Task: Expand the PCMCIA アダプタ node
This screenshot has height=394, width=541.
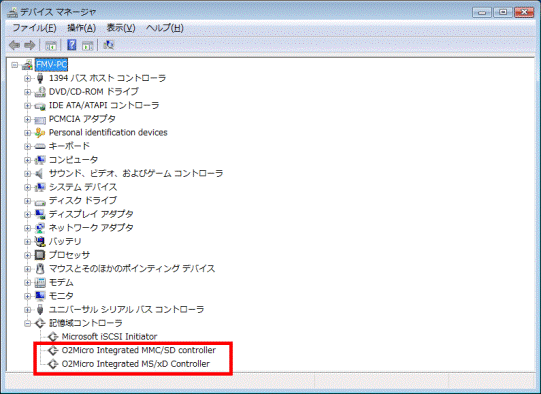Action: coord(27,119)
